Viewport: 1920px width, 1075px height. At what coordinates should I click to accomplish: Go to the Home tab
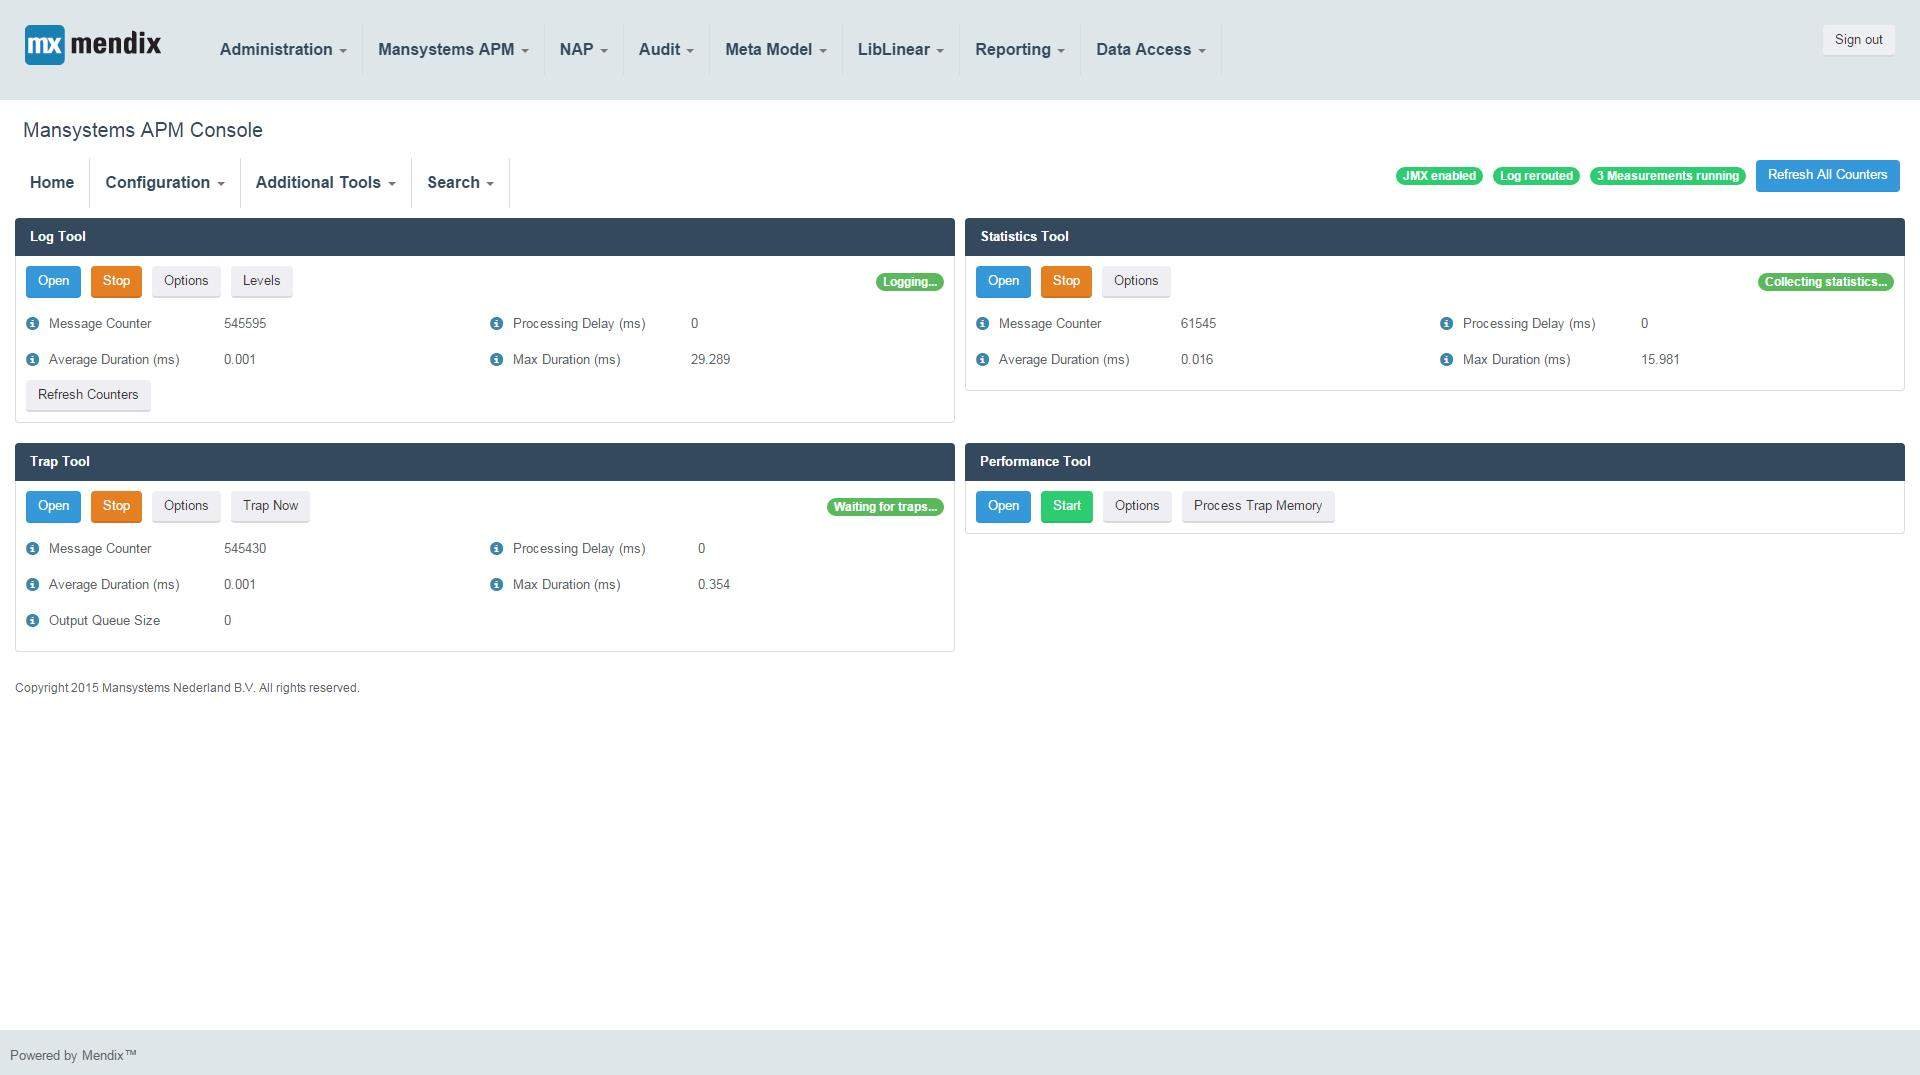52,183
